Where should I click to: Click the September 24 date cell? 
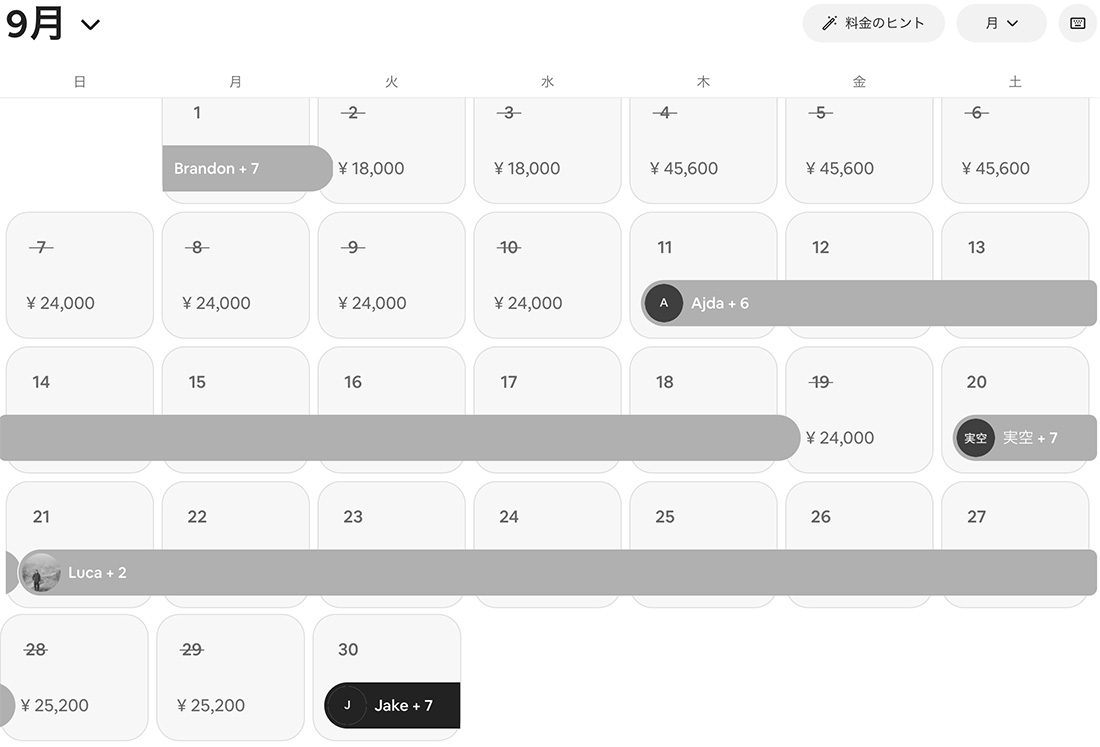click(x=547, y=520)
